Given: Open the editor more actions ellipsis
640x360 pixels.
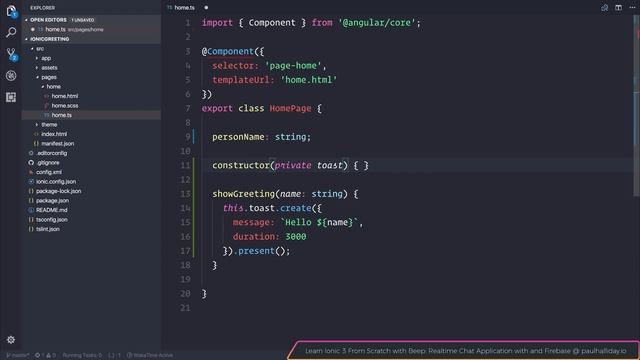Looking at the screenshot, I should [632, 8].
